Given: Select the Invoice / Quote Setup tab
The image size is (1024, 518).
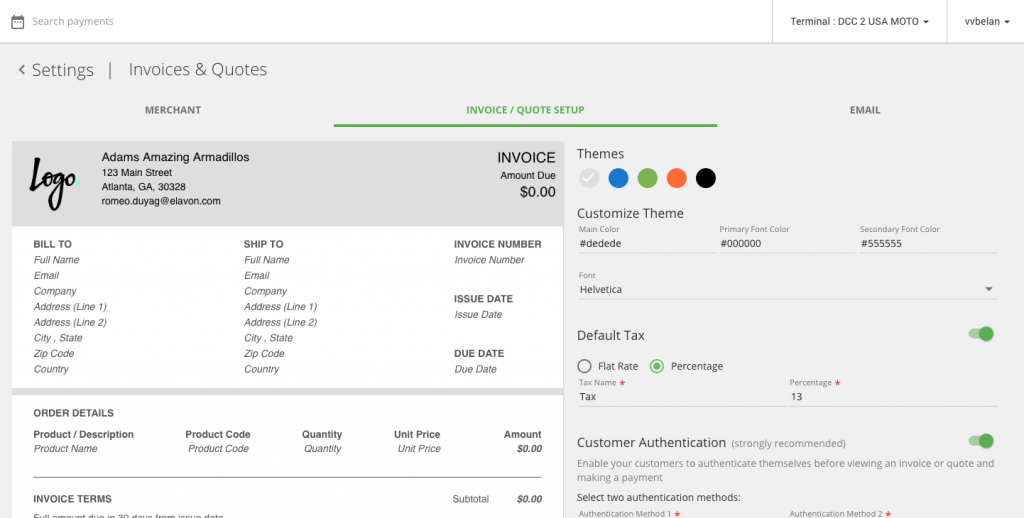Looking at the screenshot, I should [525, 110].
